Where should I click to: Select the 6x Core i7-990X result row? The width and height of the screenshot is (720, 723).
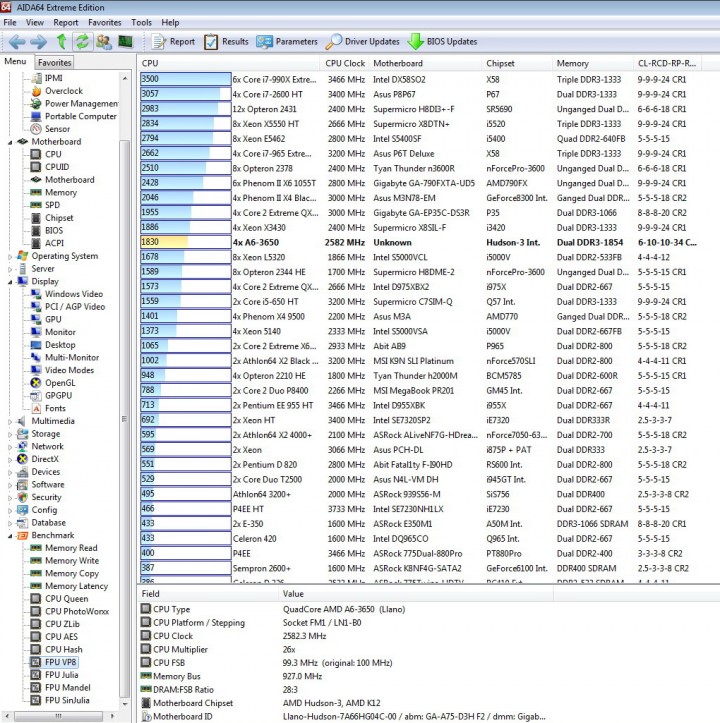pos(420,79)
